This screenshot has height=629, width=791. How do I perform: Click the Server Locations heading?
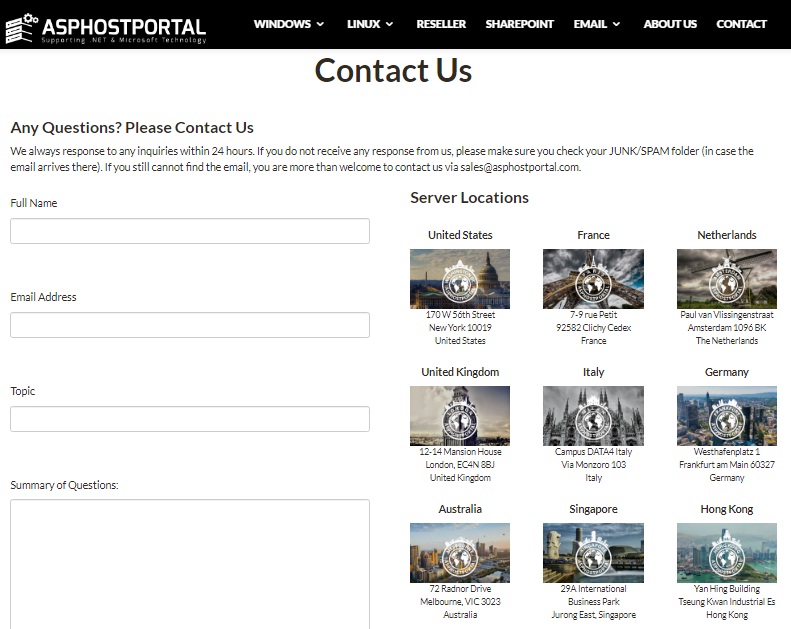[469, 198]
